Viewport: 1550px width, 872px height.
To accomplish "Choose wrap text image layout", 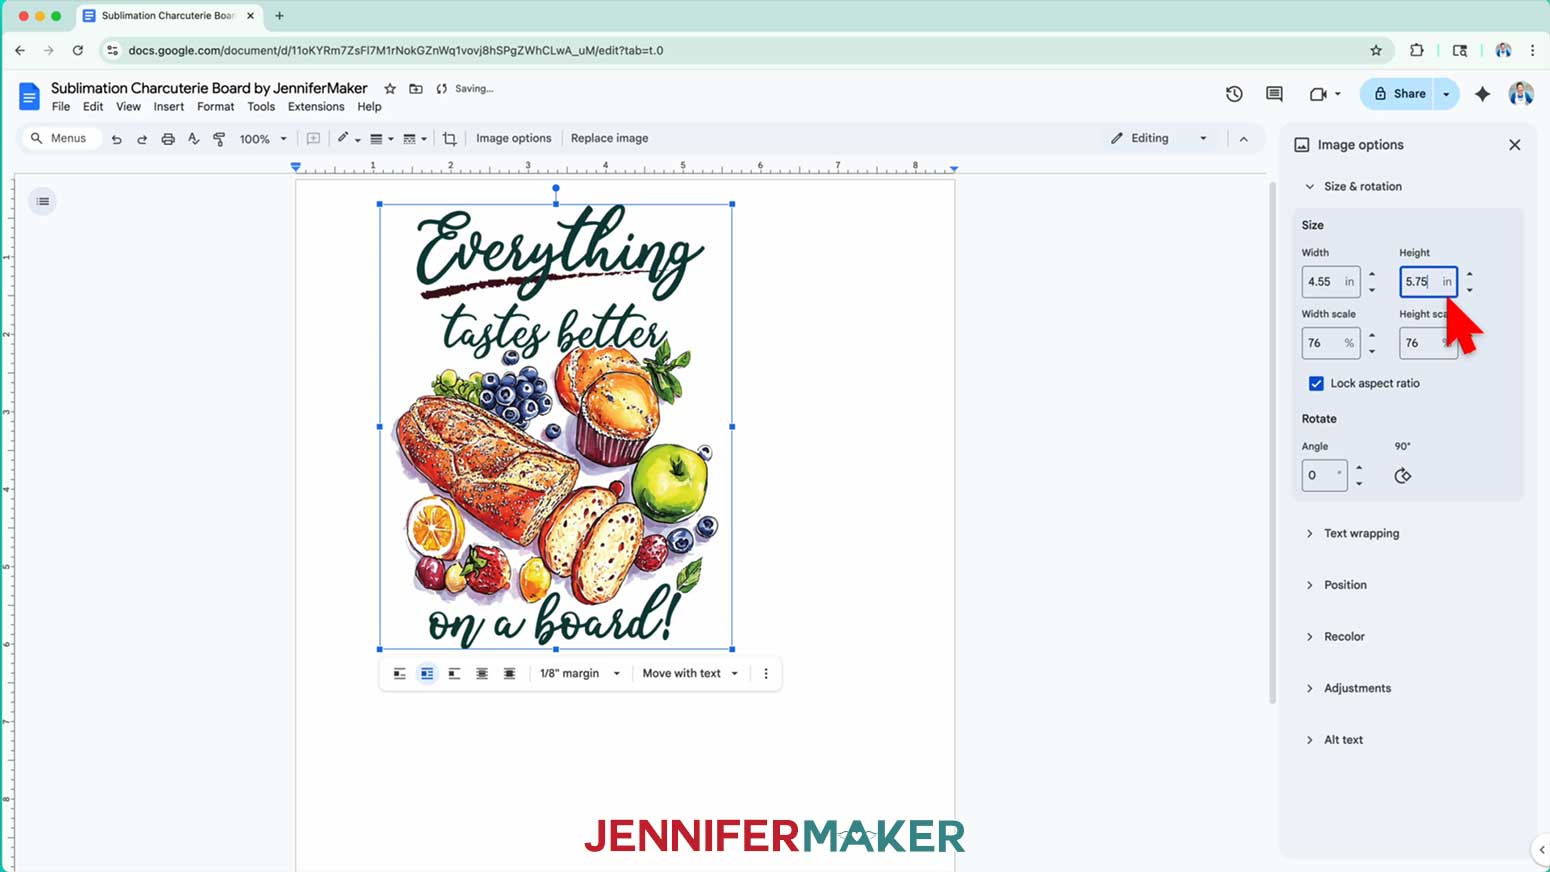I will (x=427, y=674).
